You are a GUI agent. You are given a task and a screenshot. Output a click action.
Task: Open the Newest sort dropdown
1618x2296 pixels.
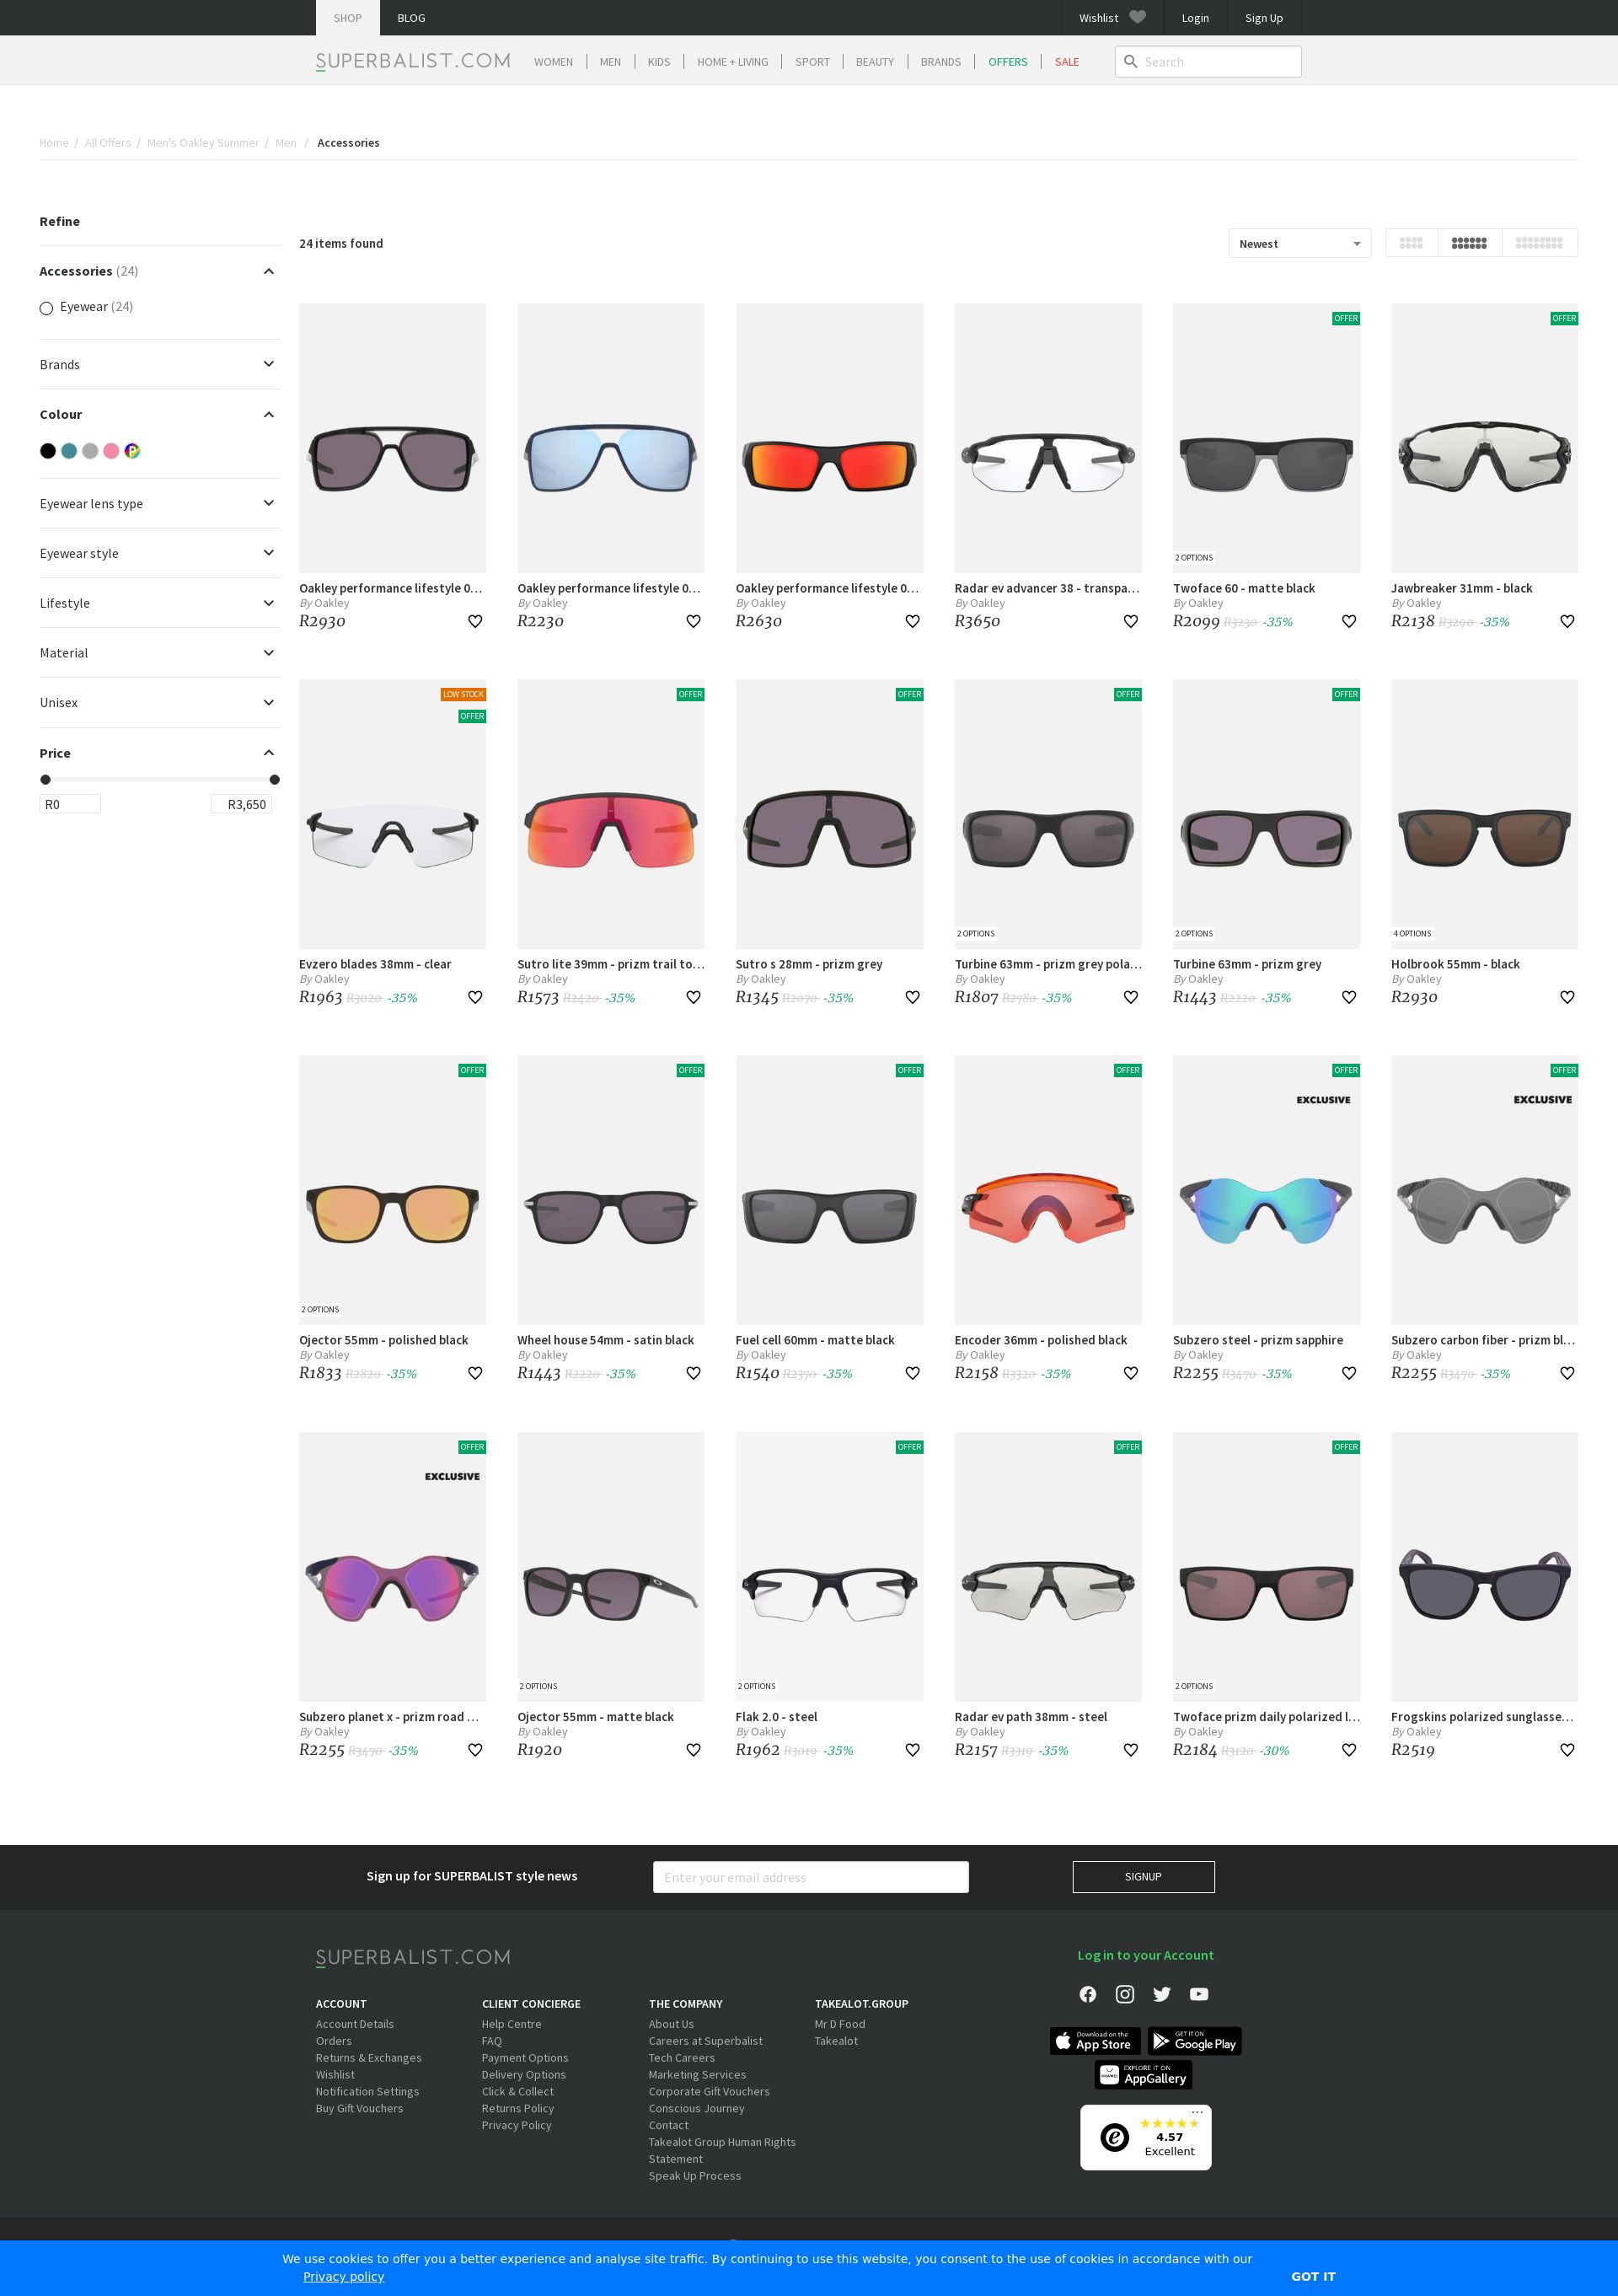click(1300, 244)
